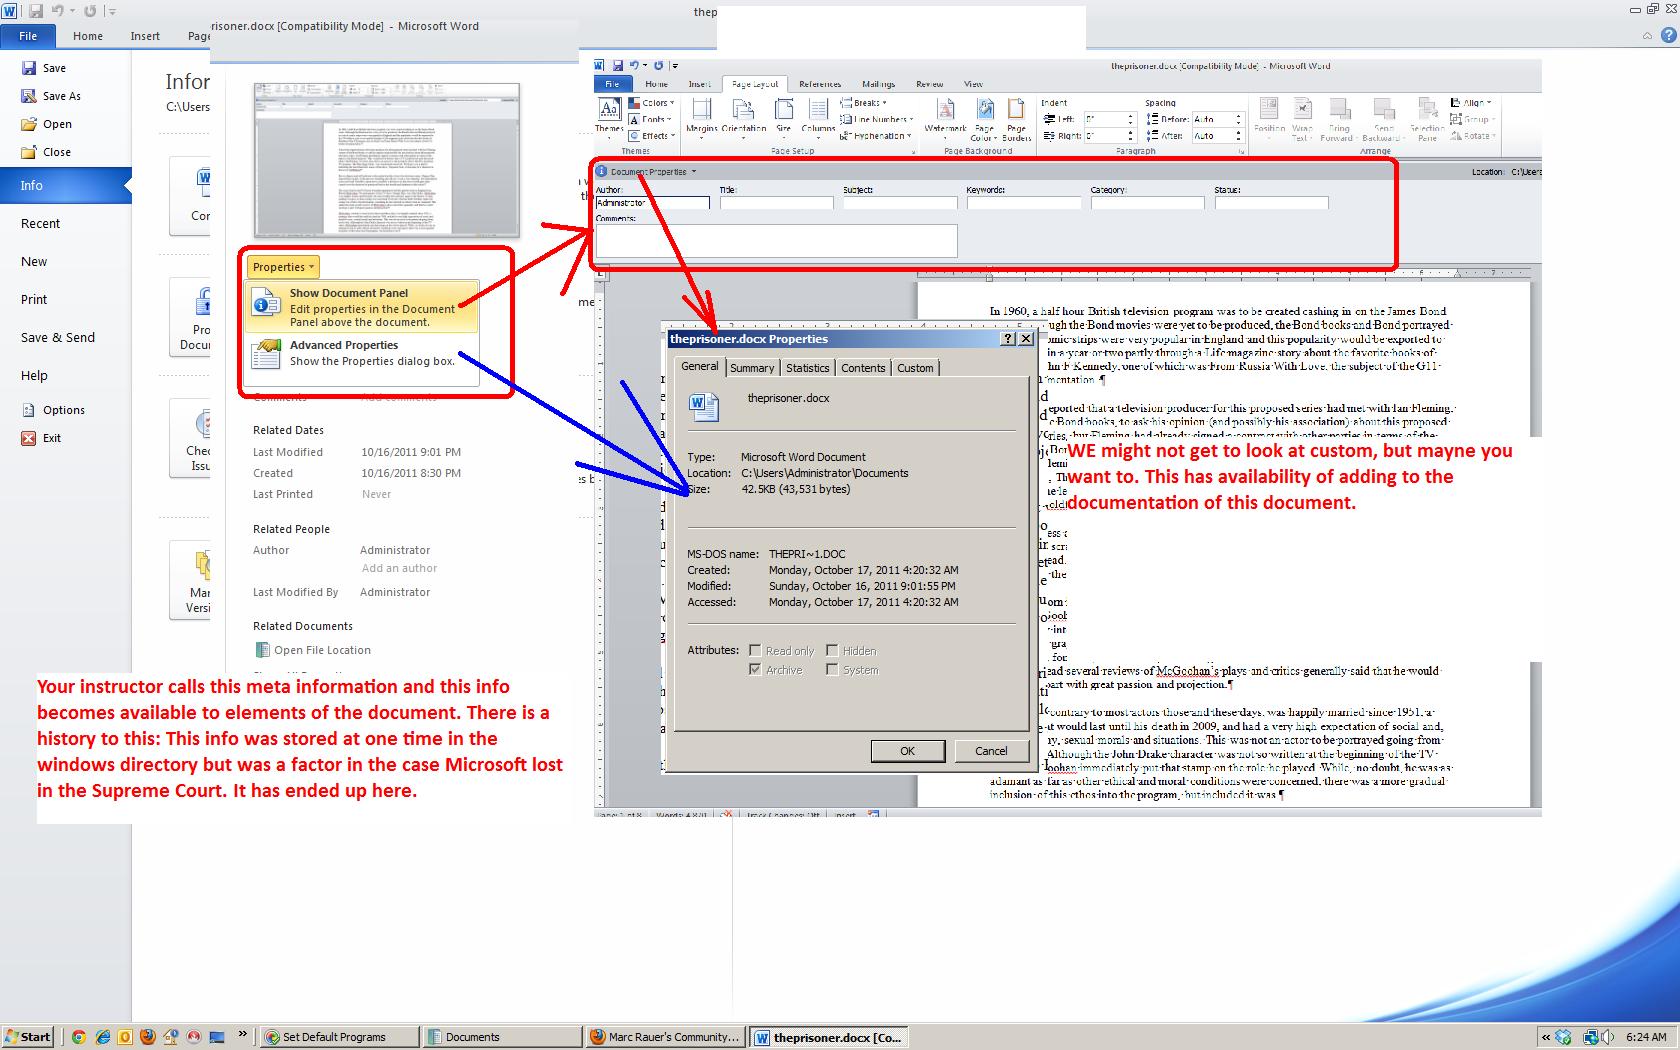Open the Colors dropdown in Themes group
1680x1050 pixels.
tap(652, 103)
